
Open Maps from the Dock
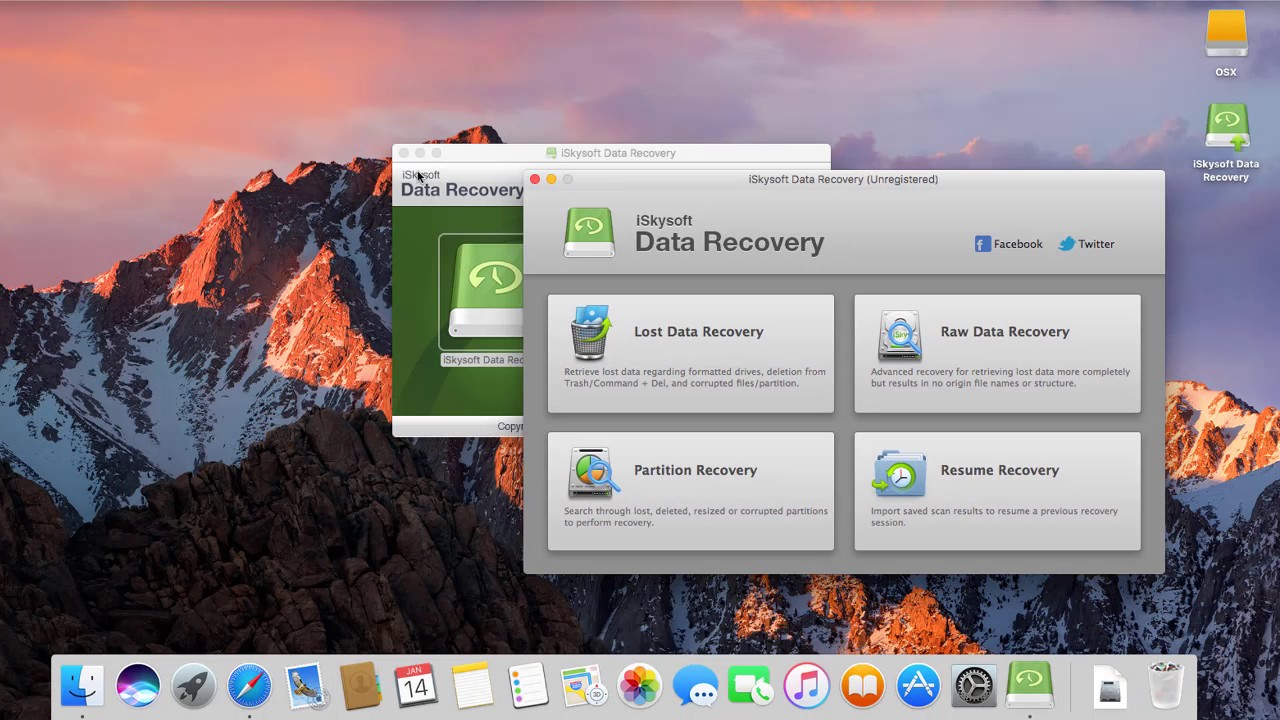tap(583, 686)
